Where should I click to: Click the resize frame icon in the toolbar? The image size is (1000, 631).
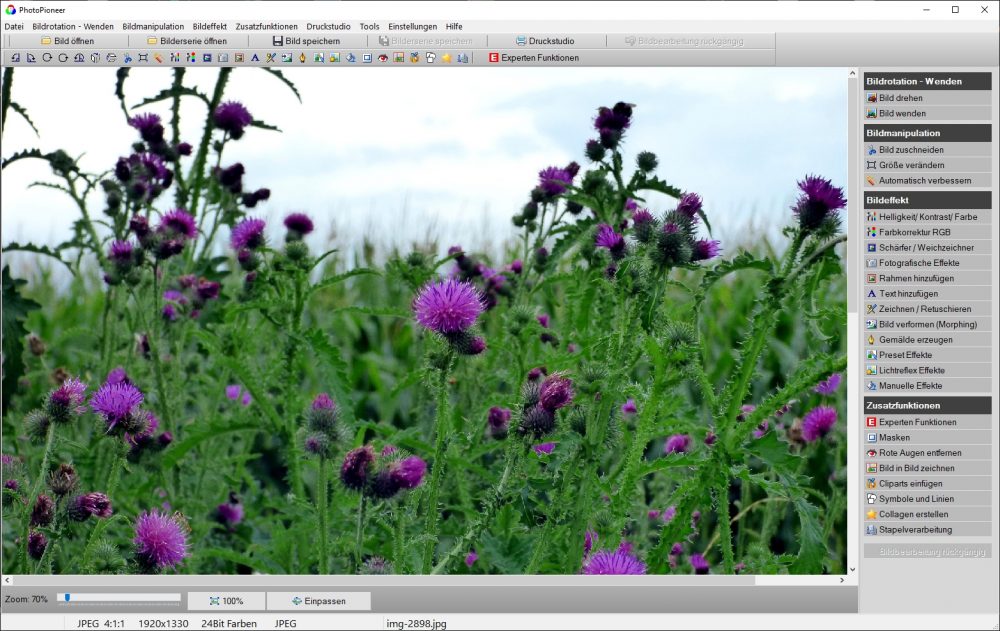(143, 58)
